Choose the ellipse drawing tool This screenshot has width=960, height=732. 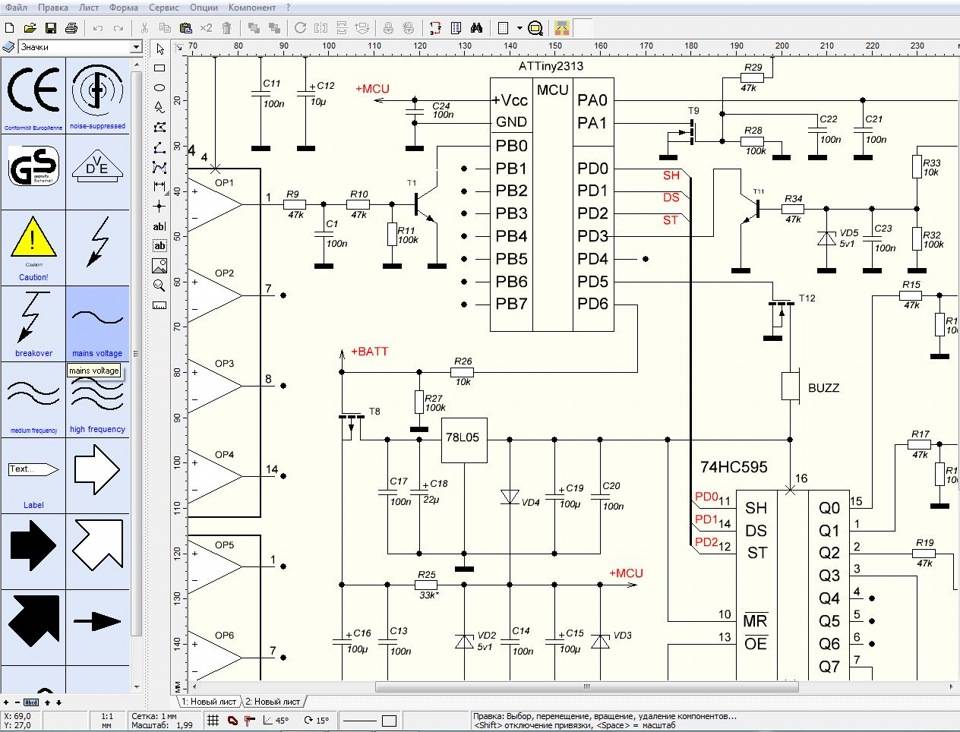click(160, 87)
